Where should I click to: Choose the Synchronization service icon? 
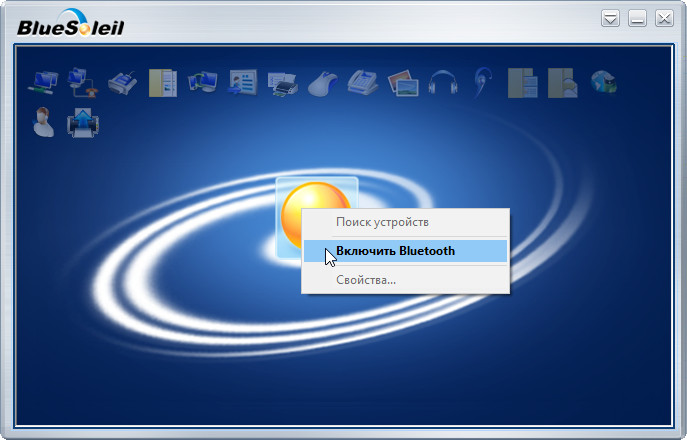tap(202, 82)
